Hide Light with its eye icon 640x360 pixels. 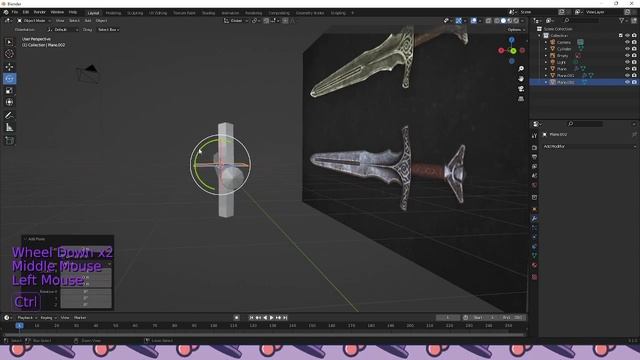[x=627, y=62]
